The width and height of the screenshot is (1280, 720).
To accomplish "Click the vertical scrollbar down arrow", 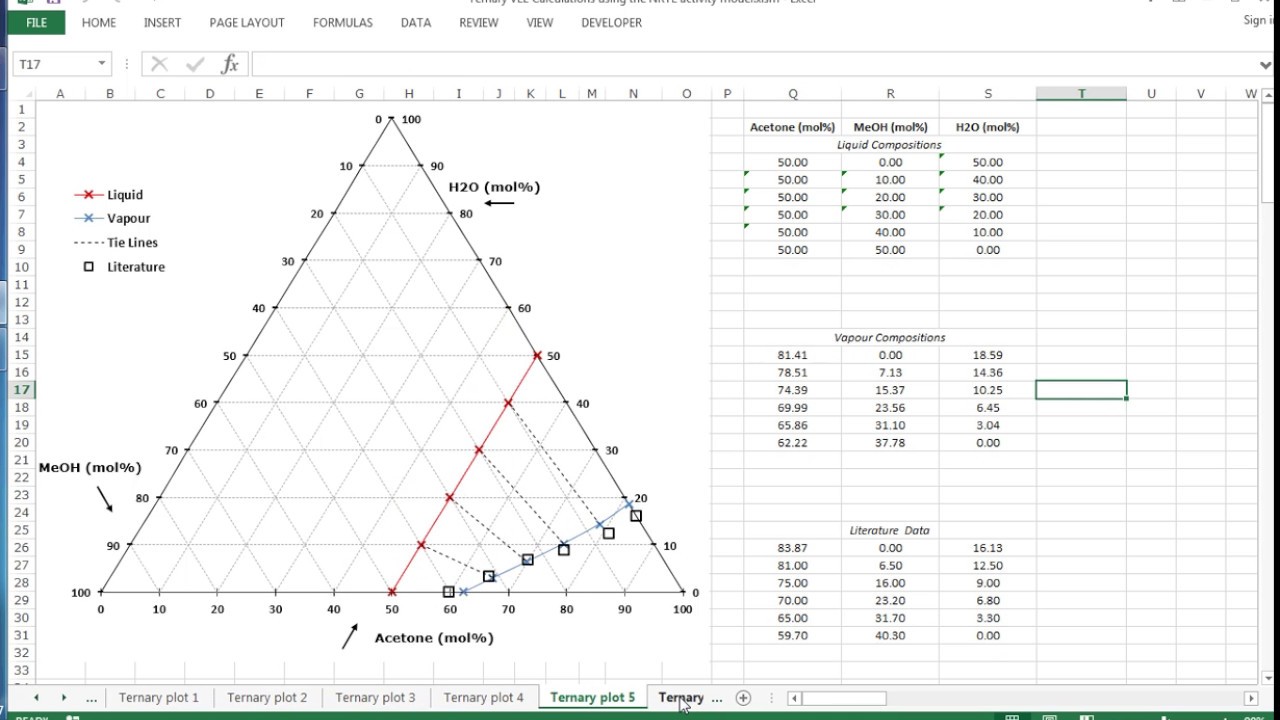I will pos(1267,678).
